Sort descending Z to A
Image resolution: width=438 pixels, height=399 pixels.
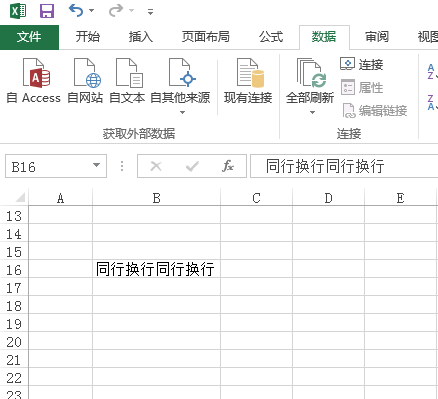tap(432, 102)
